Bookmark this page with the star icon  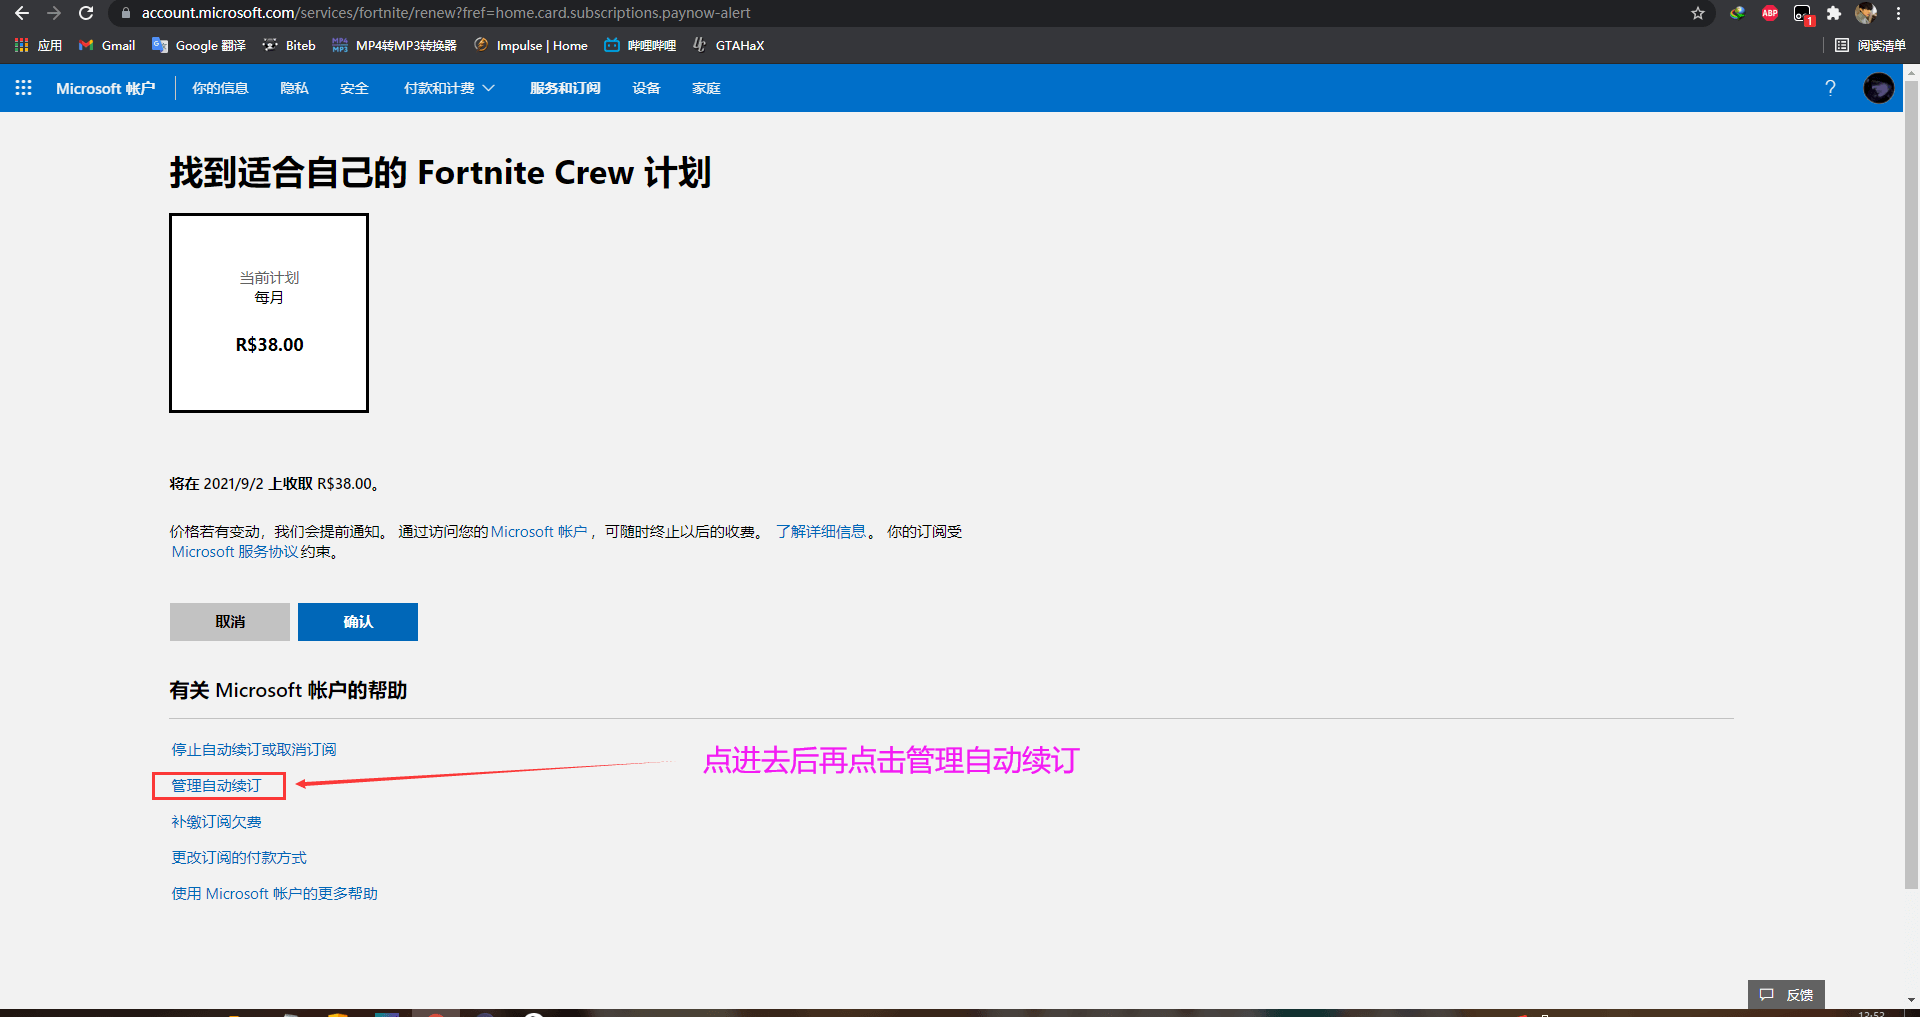tap(1698, 13)
